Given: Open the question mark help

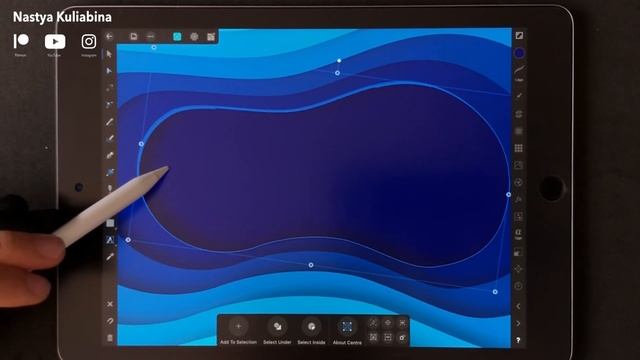Looking at the screenshot, I should click(518, 340).
